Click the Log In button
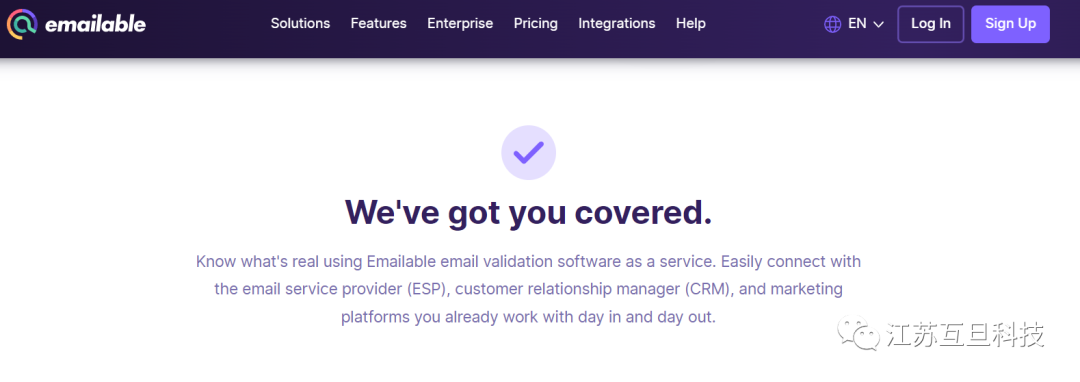Viewport: 1080px width, 382px height. (x=931, y=24)
